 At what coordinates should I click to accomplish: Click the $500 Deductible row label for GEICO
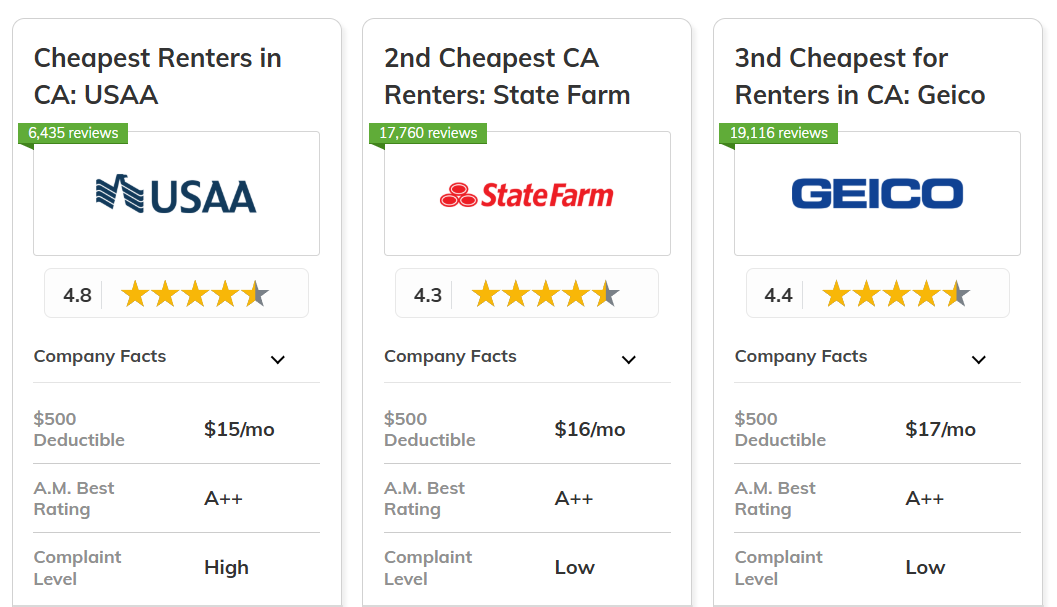[x=779, y=428]
